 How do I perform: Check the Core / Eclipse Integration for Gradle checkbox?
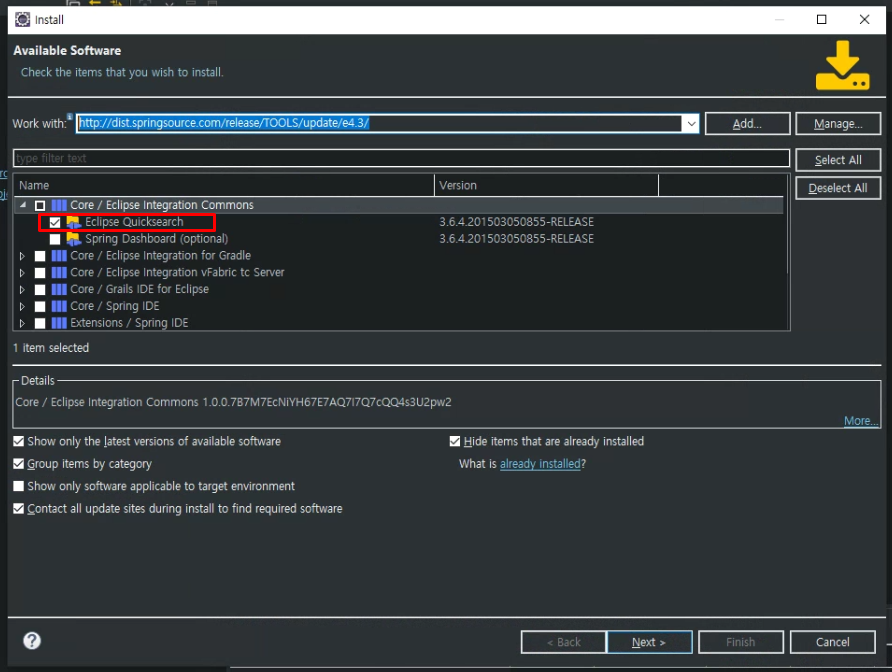(40, 256)
